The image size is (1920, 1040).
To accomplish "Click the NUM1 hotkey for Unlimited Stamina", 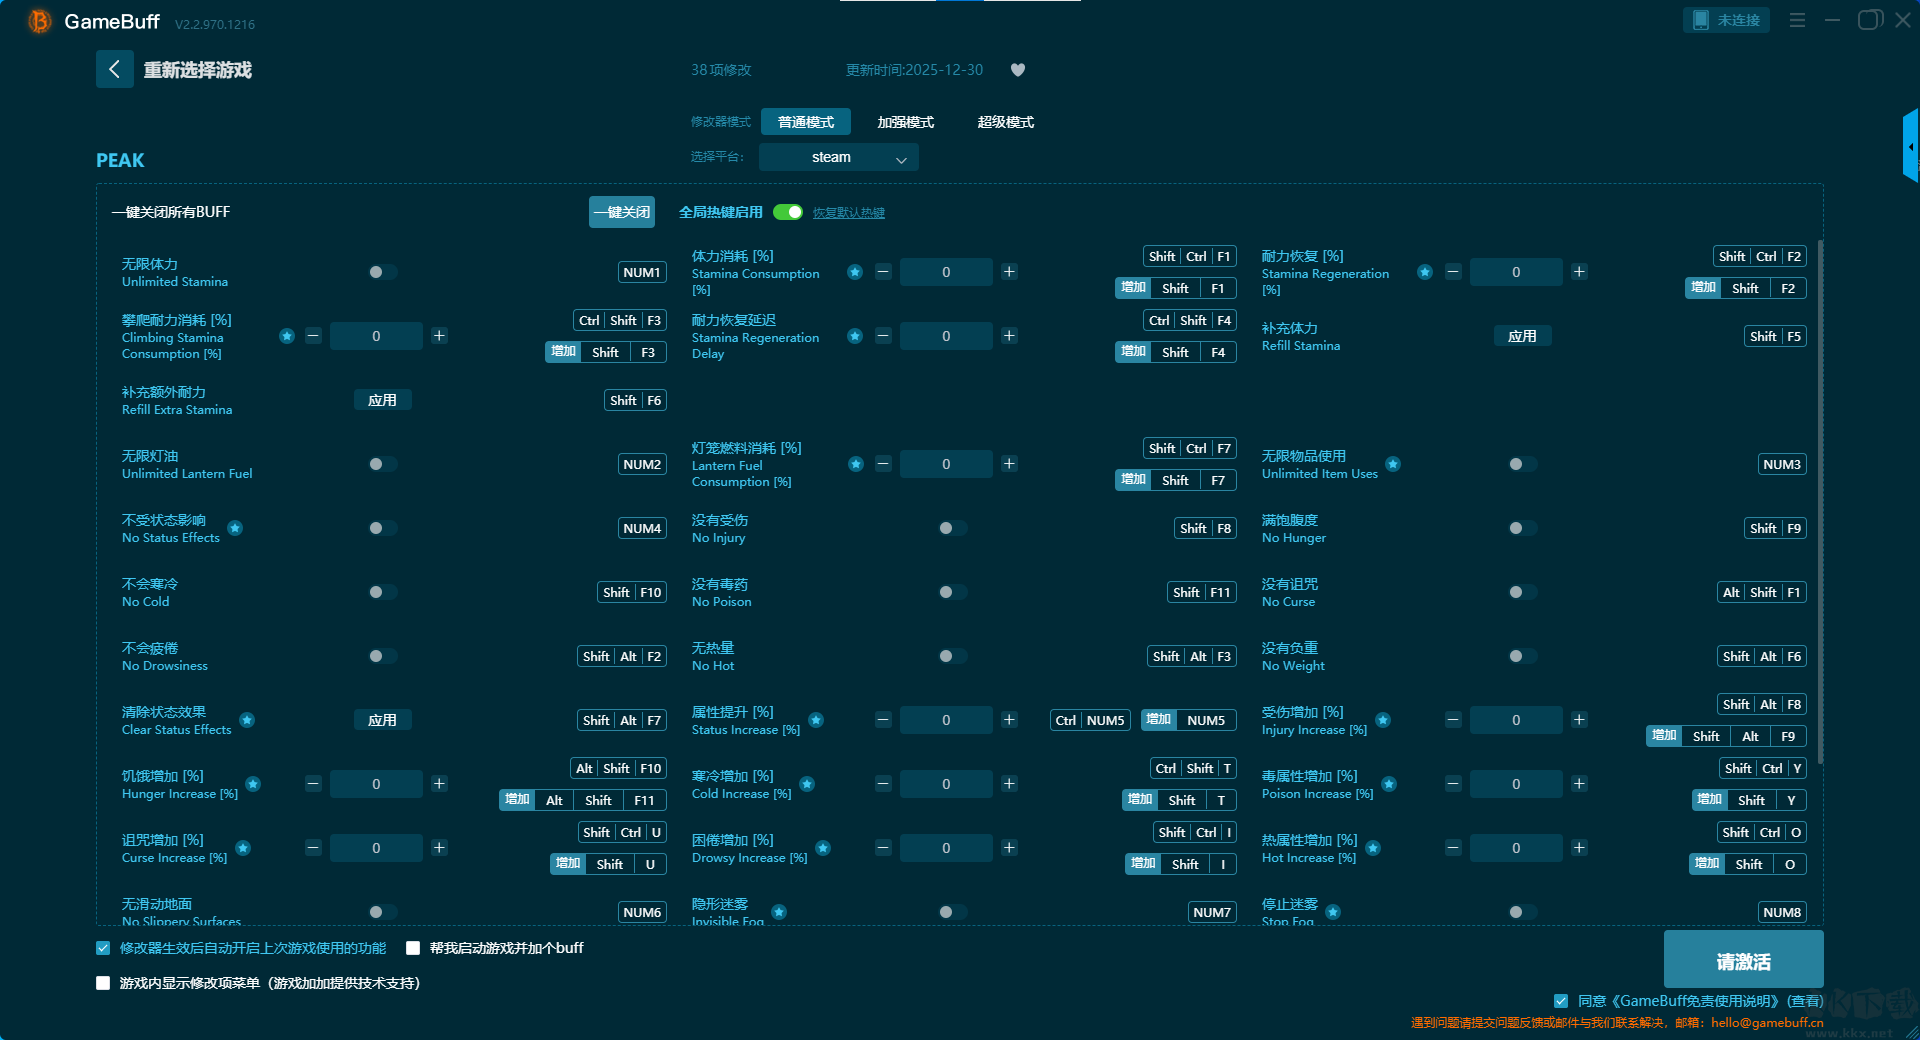I will click(642, 272).
